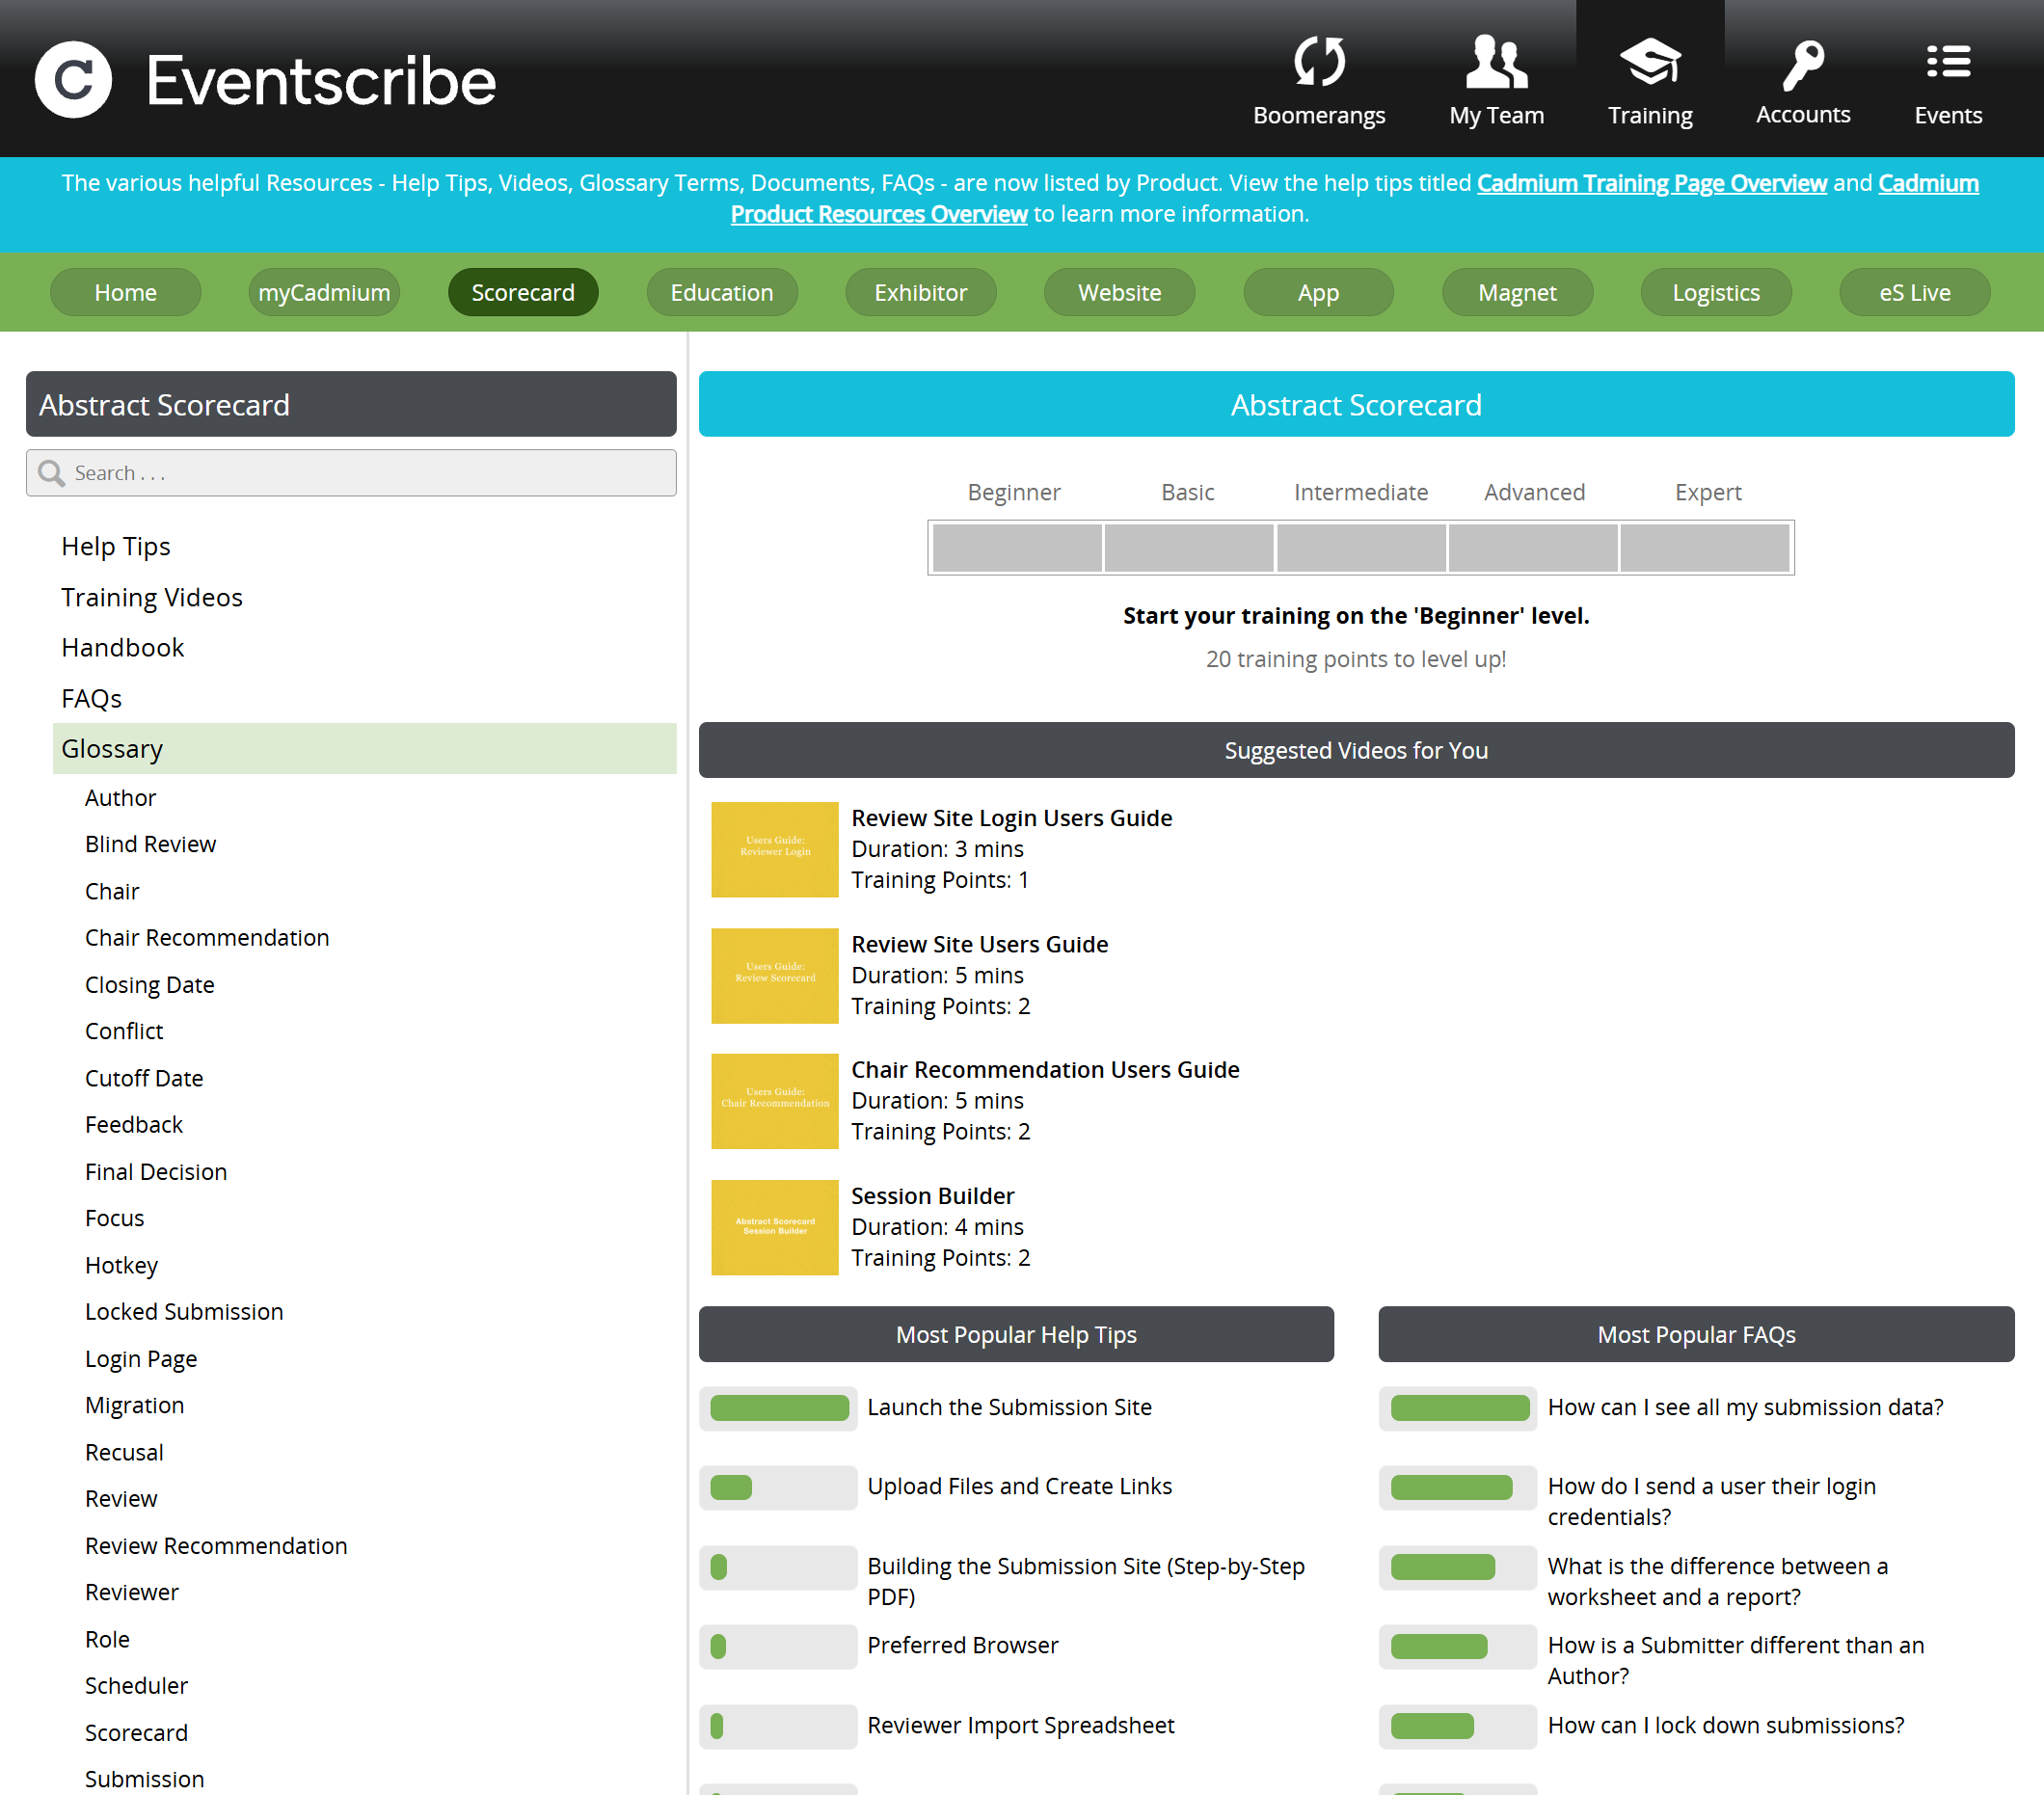Open FAQ about seeing all submission data
This screenshot has height=1795, width=2044.
[1745, 1407]
